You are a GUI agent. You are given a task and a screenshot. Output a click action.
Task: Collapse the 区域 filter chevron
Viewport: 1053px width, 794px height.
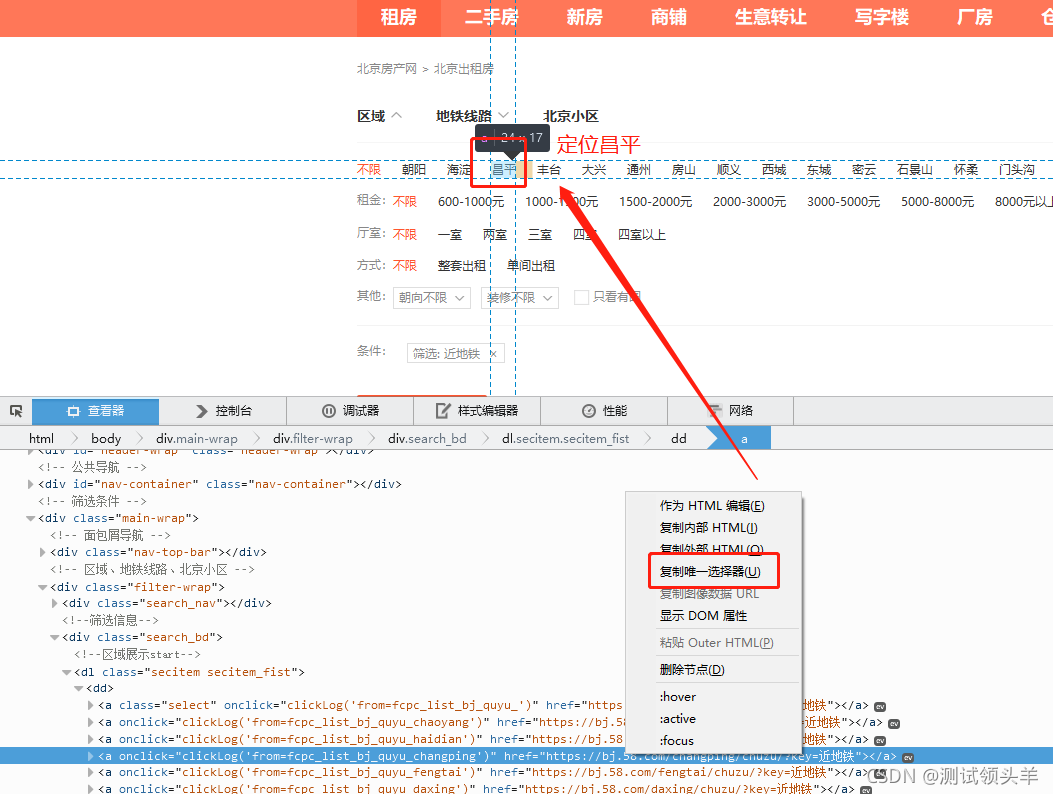397,116
